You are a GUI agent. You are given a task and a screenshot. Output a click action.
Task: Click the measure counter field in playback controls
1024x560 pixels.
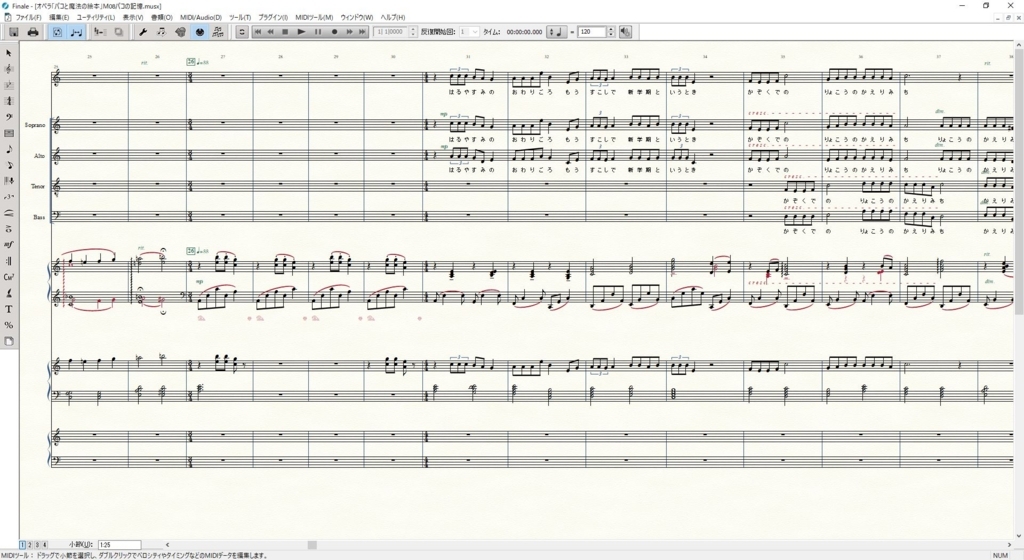tap(391, 32)
